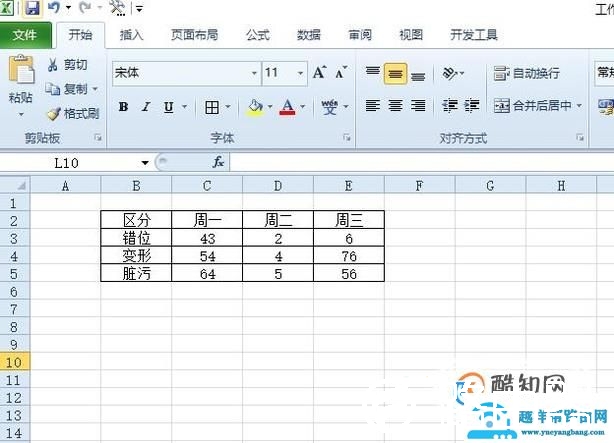This screenshot has height=443, width=614.
Task: Click the Decrease Indent icon
Action: (450, 106)
